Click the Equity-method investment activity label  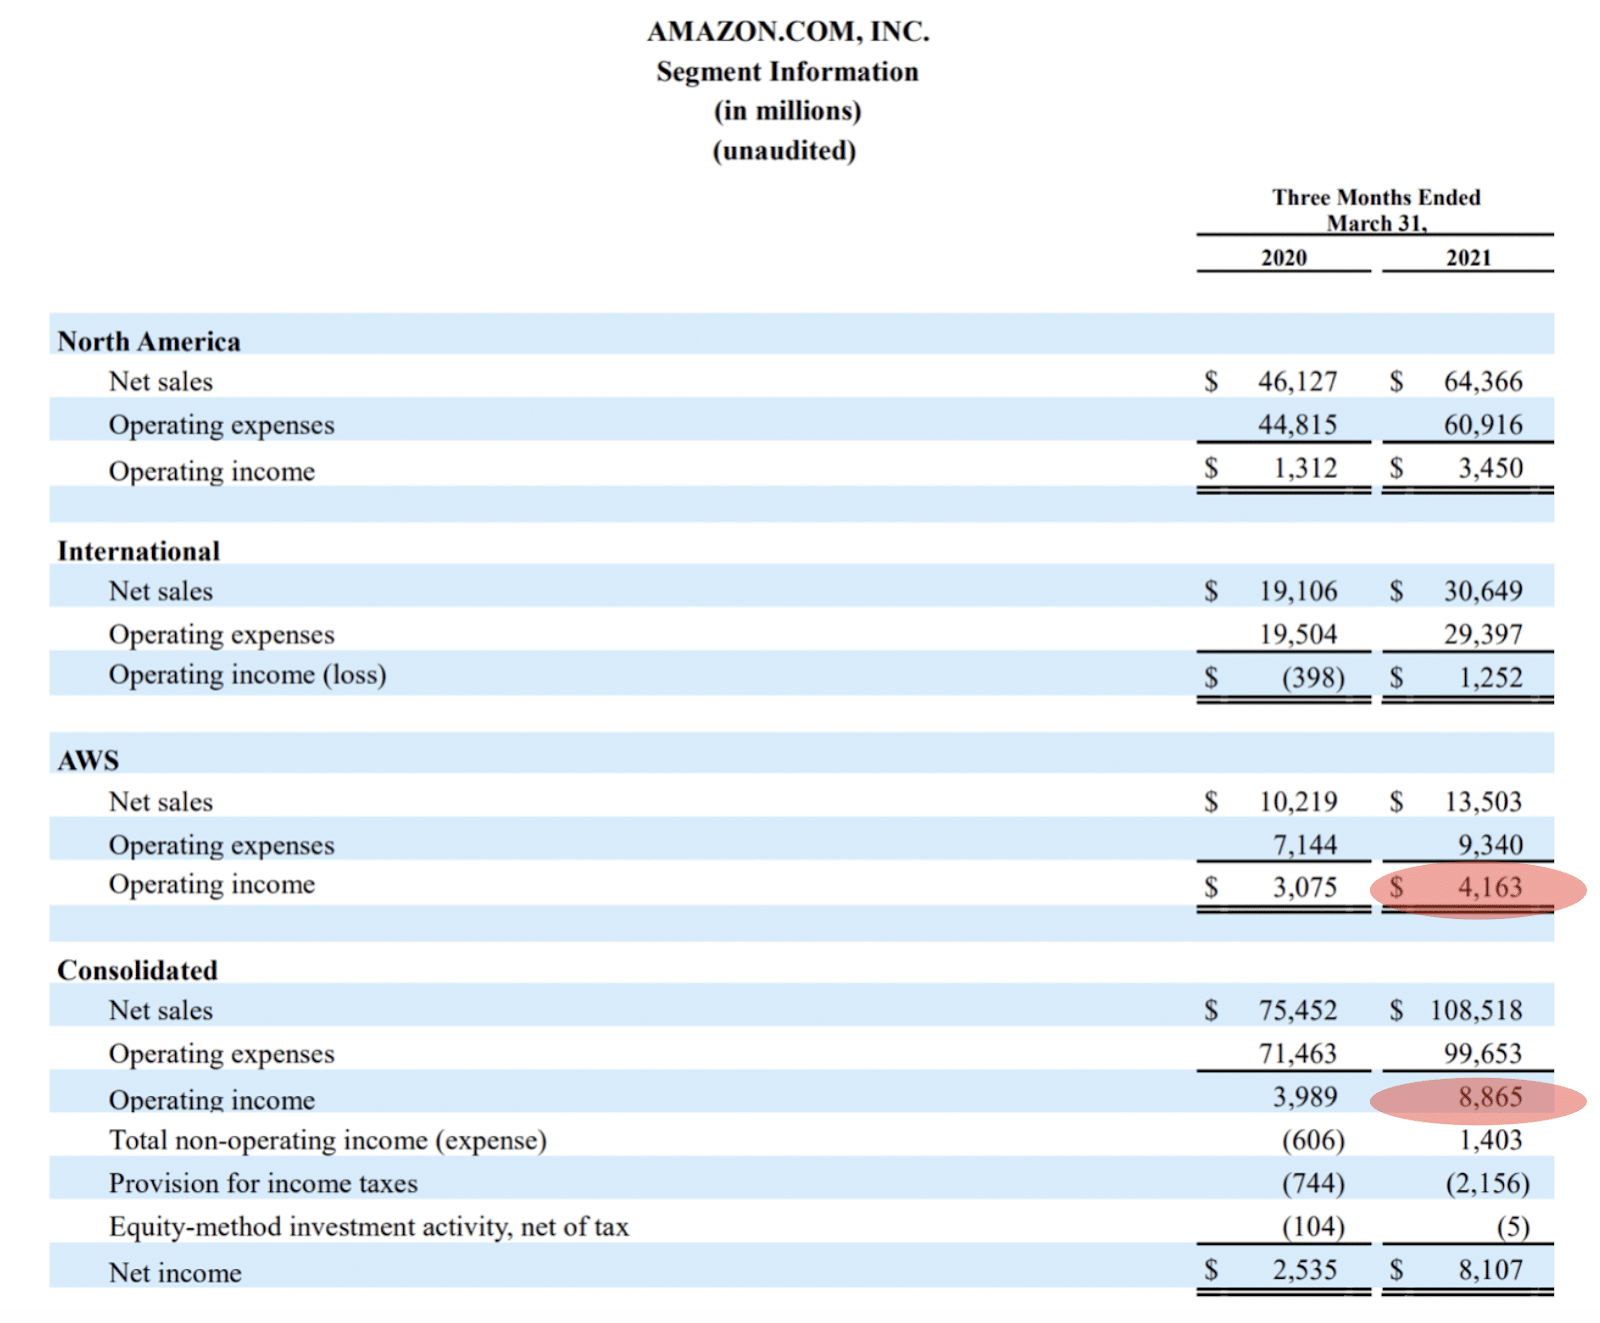[x=369, y=1227]
